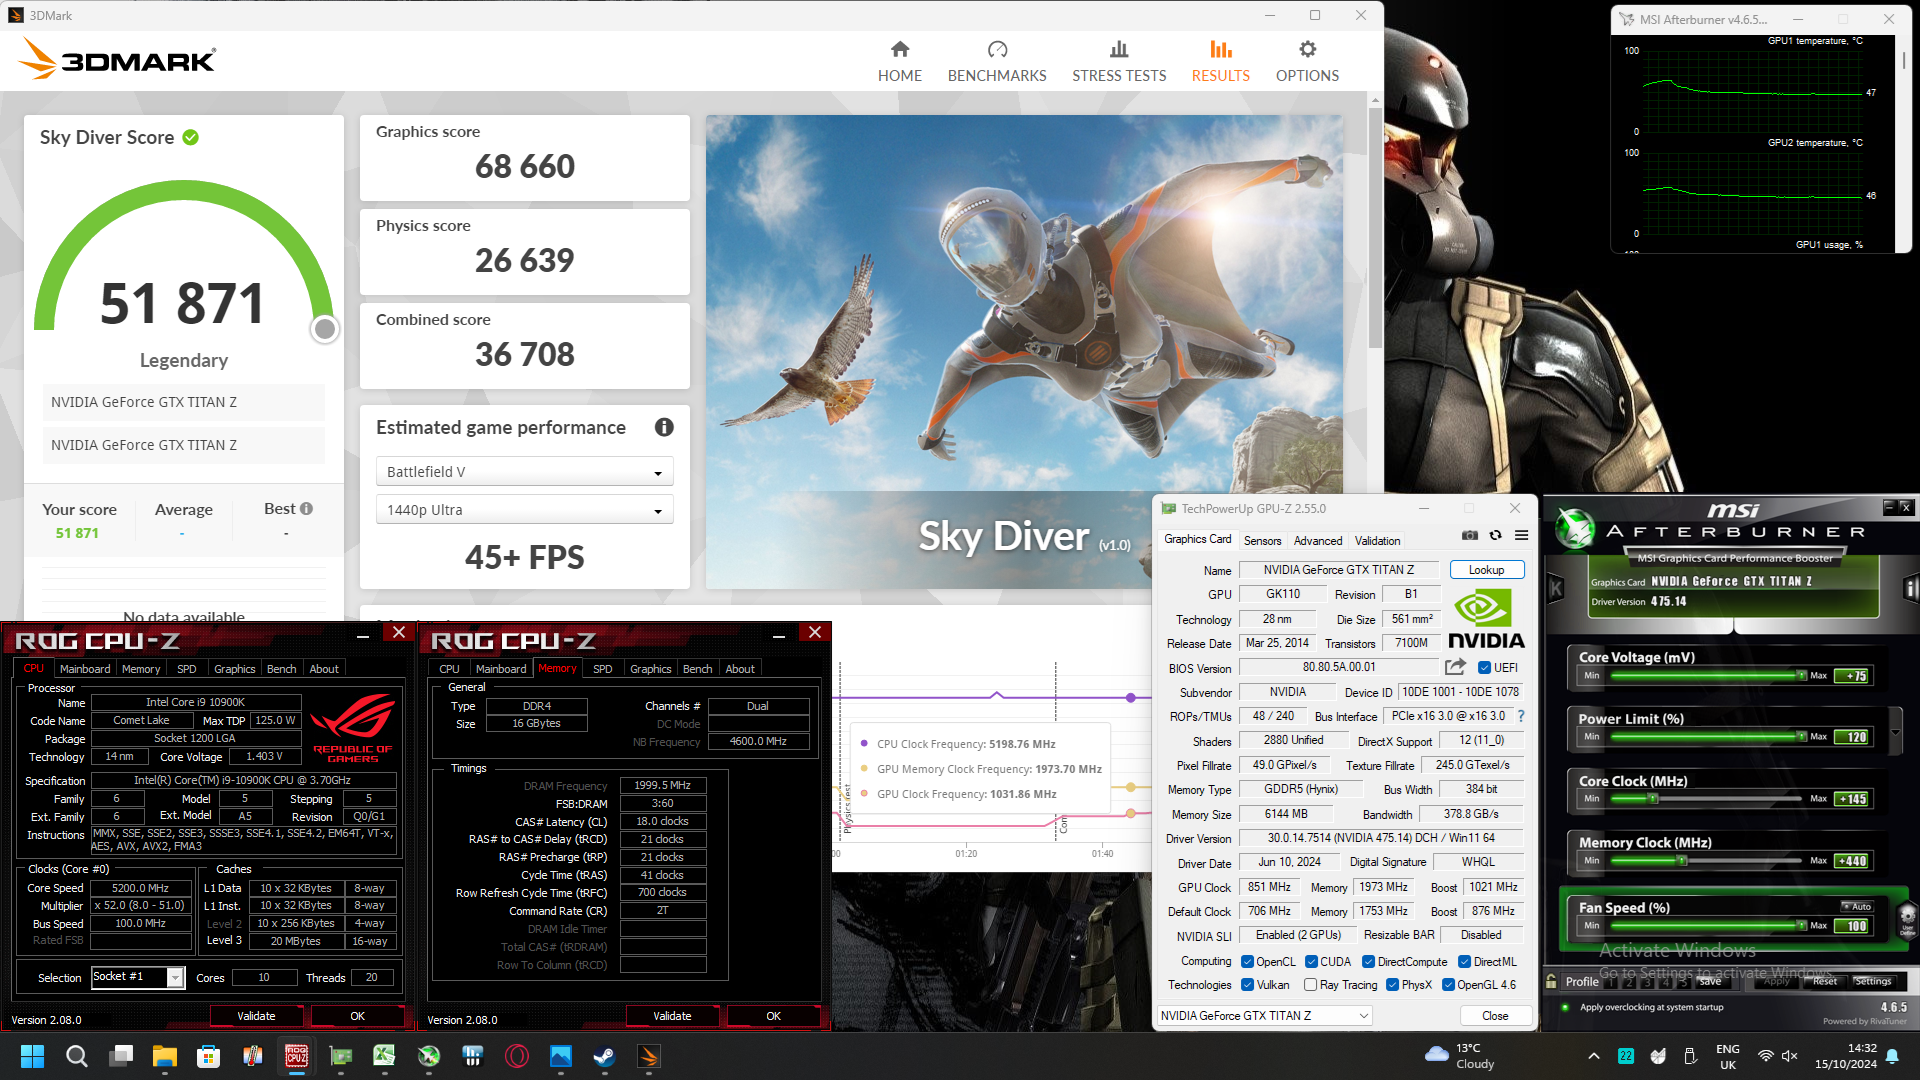Screen dimensions: 1920x1080
Task: Open GPU selector dropdown at GPU-Z bottom
Action: point(1264,1016)
